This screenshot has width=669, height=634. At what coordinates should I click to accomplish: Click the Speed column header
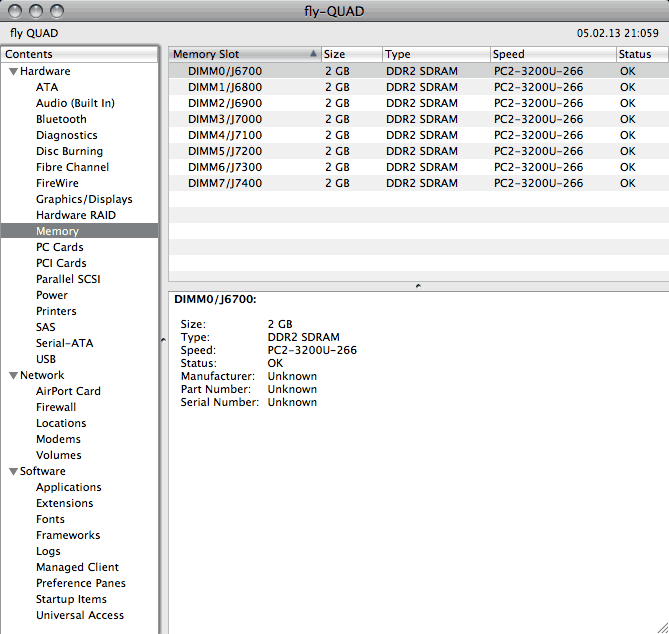[x=551, y=54]
